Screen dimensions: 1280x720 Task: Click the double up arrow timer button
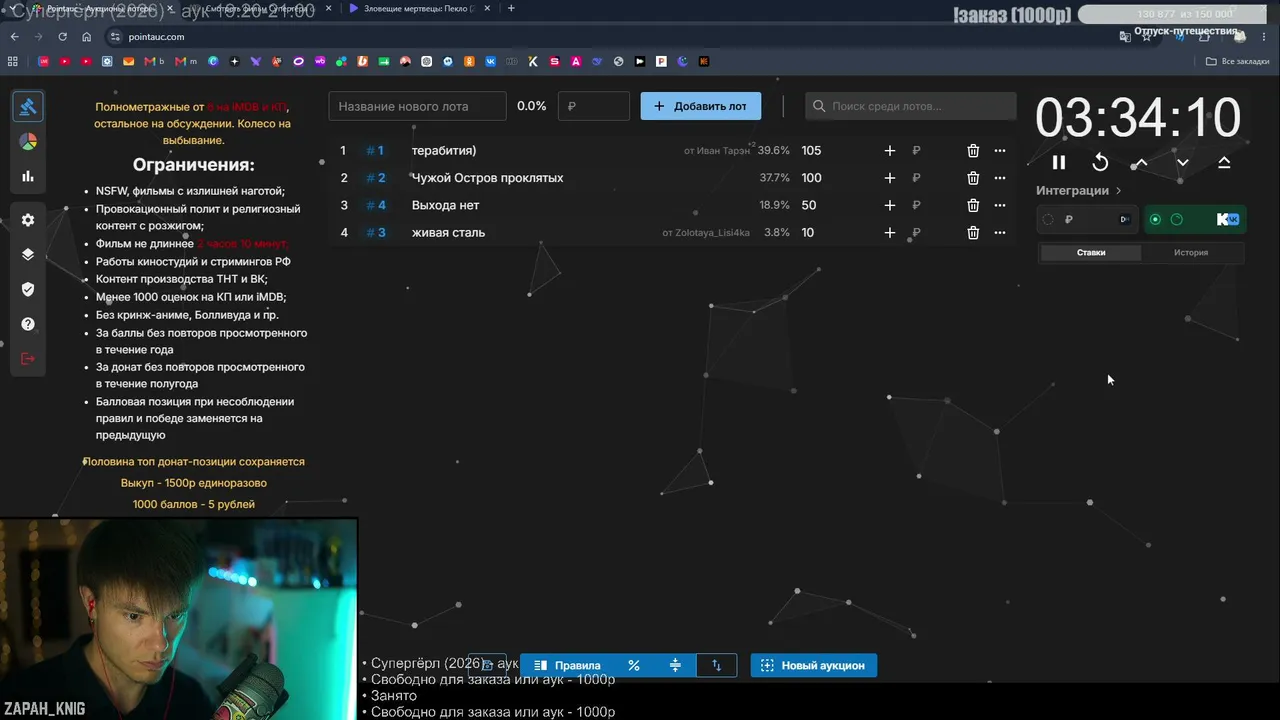[x=1224, y=162]
